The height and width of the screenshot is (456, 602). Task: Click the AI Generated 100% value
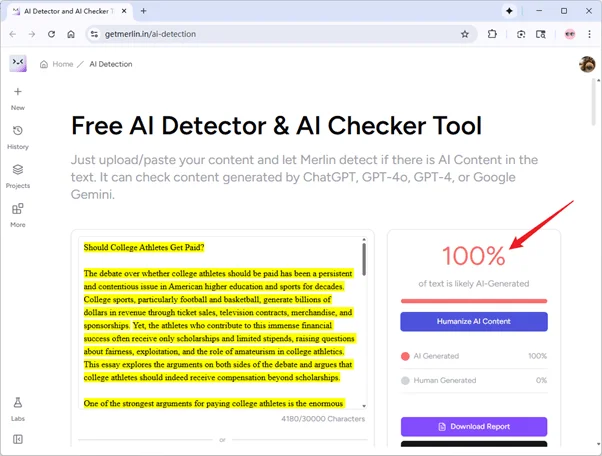point(537,356)
